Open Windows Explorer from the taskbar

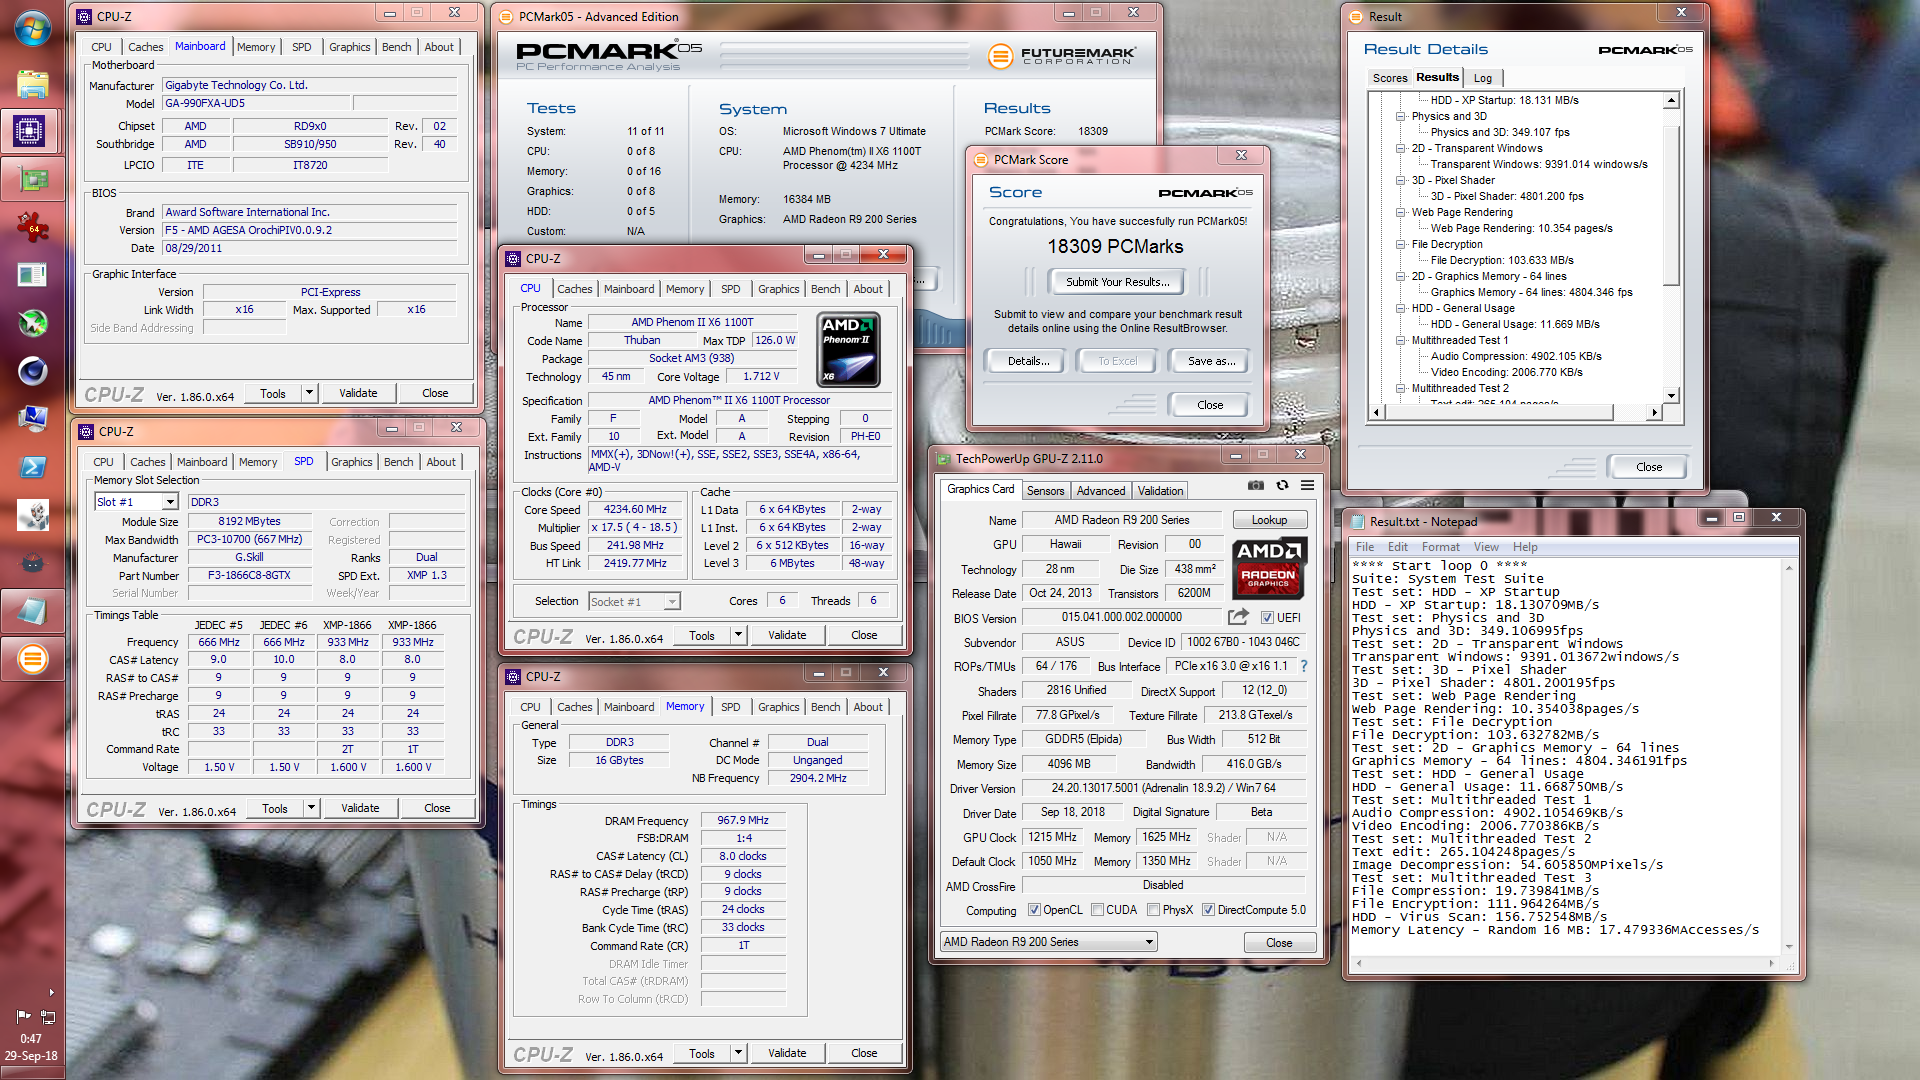click(32, 84)
